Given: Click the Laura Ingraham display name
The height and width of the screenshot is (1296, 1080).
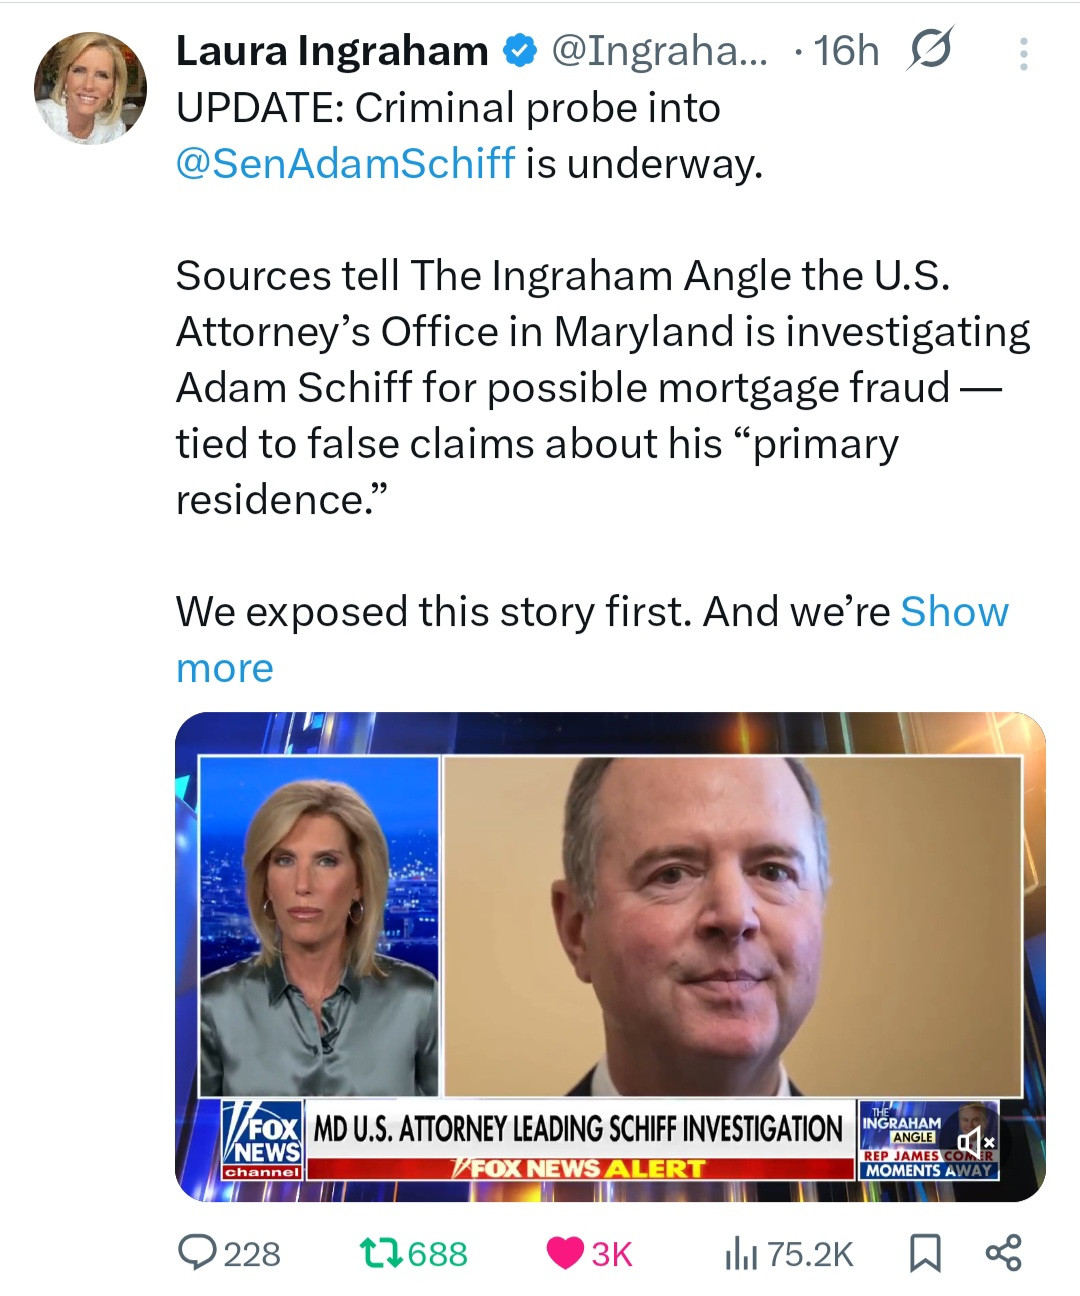Looking at the screenshot, I should pyautogui.click(x=332, y=51).
